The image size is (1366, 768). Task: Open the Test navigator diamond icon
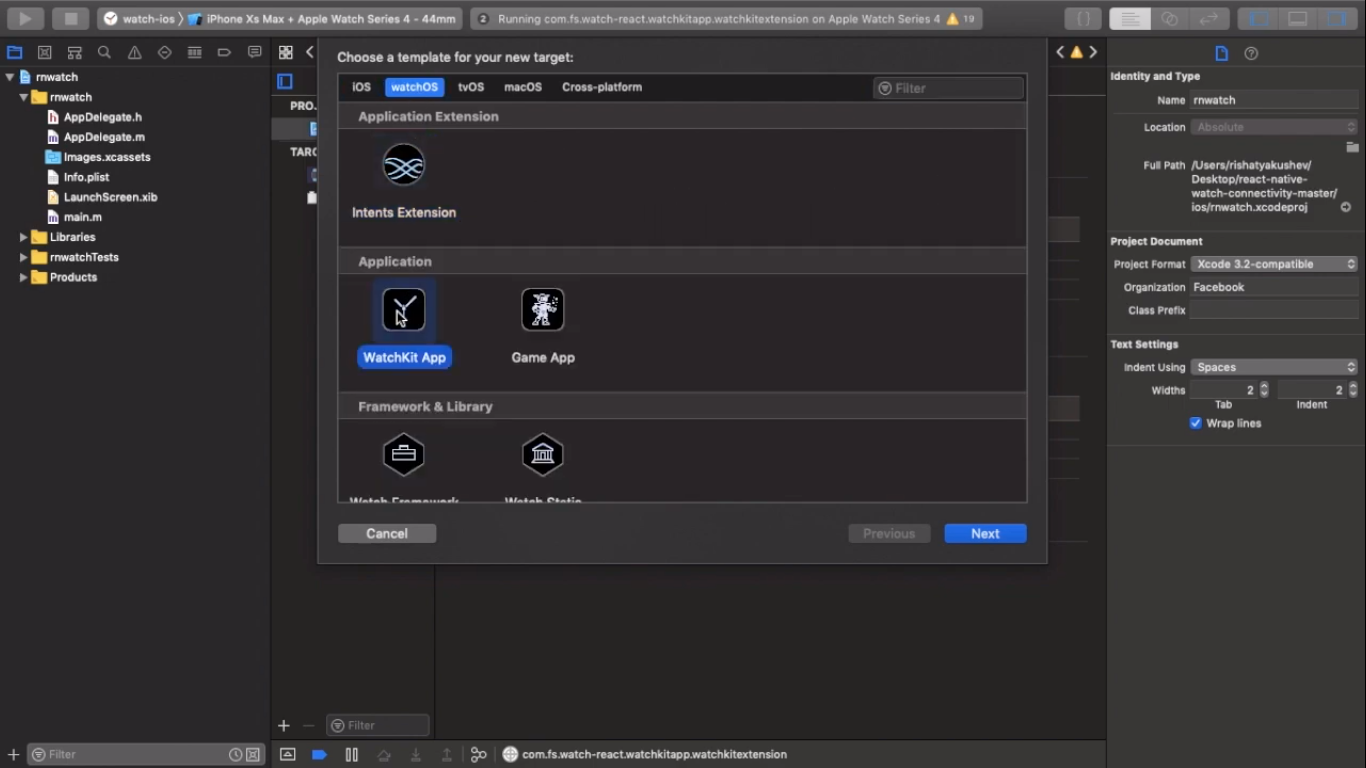(164, 52)
